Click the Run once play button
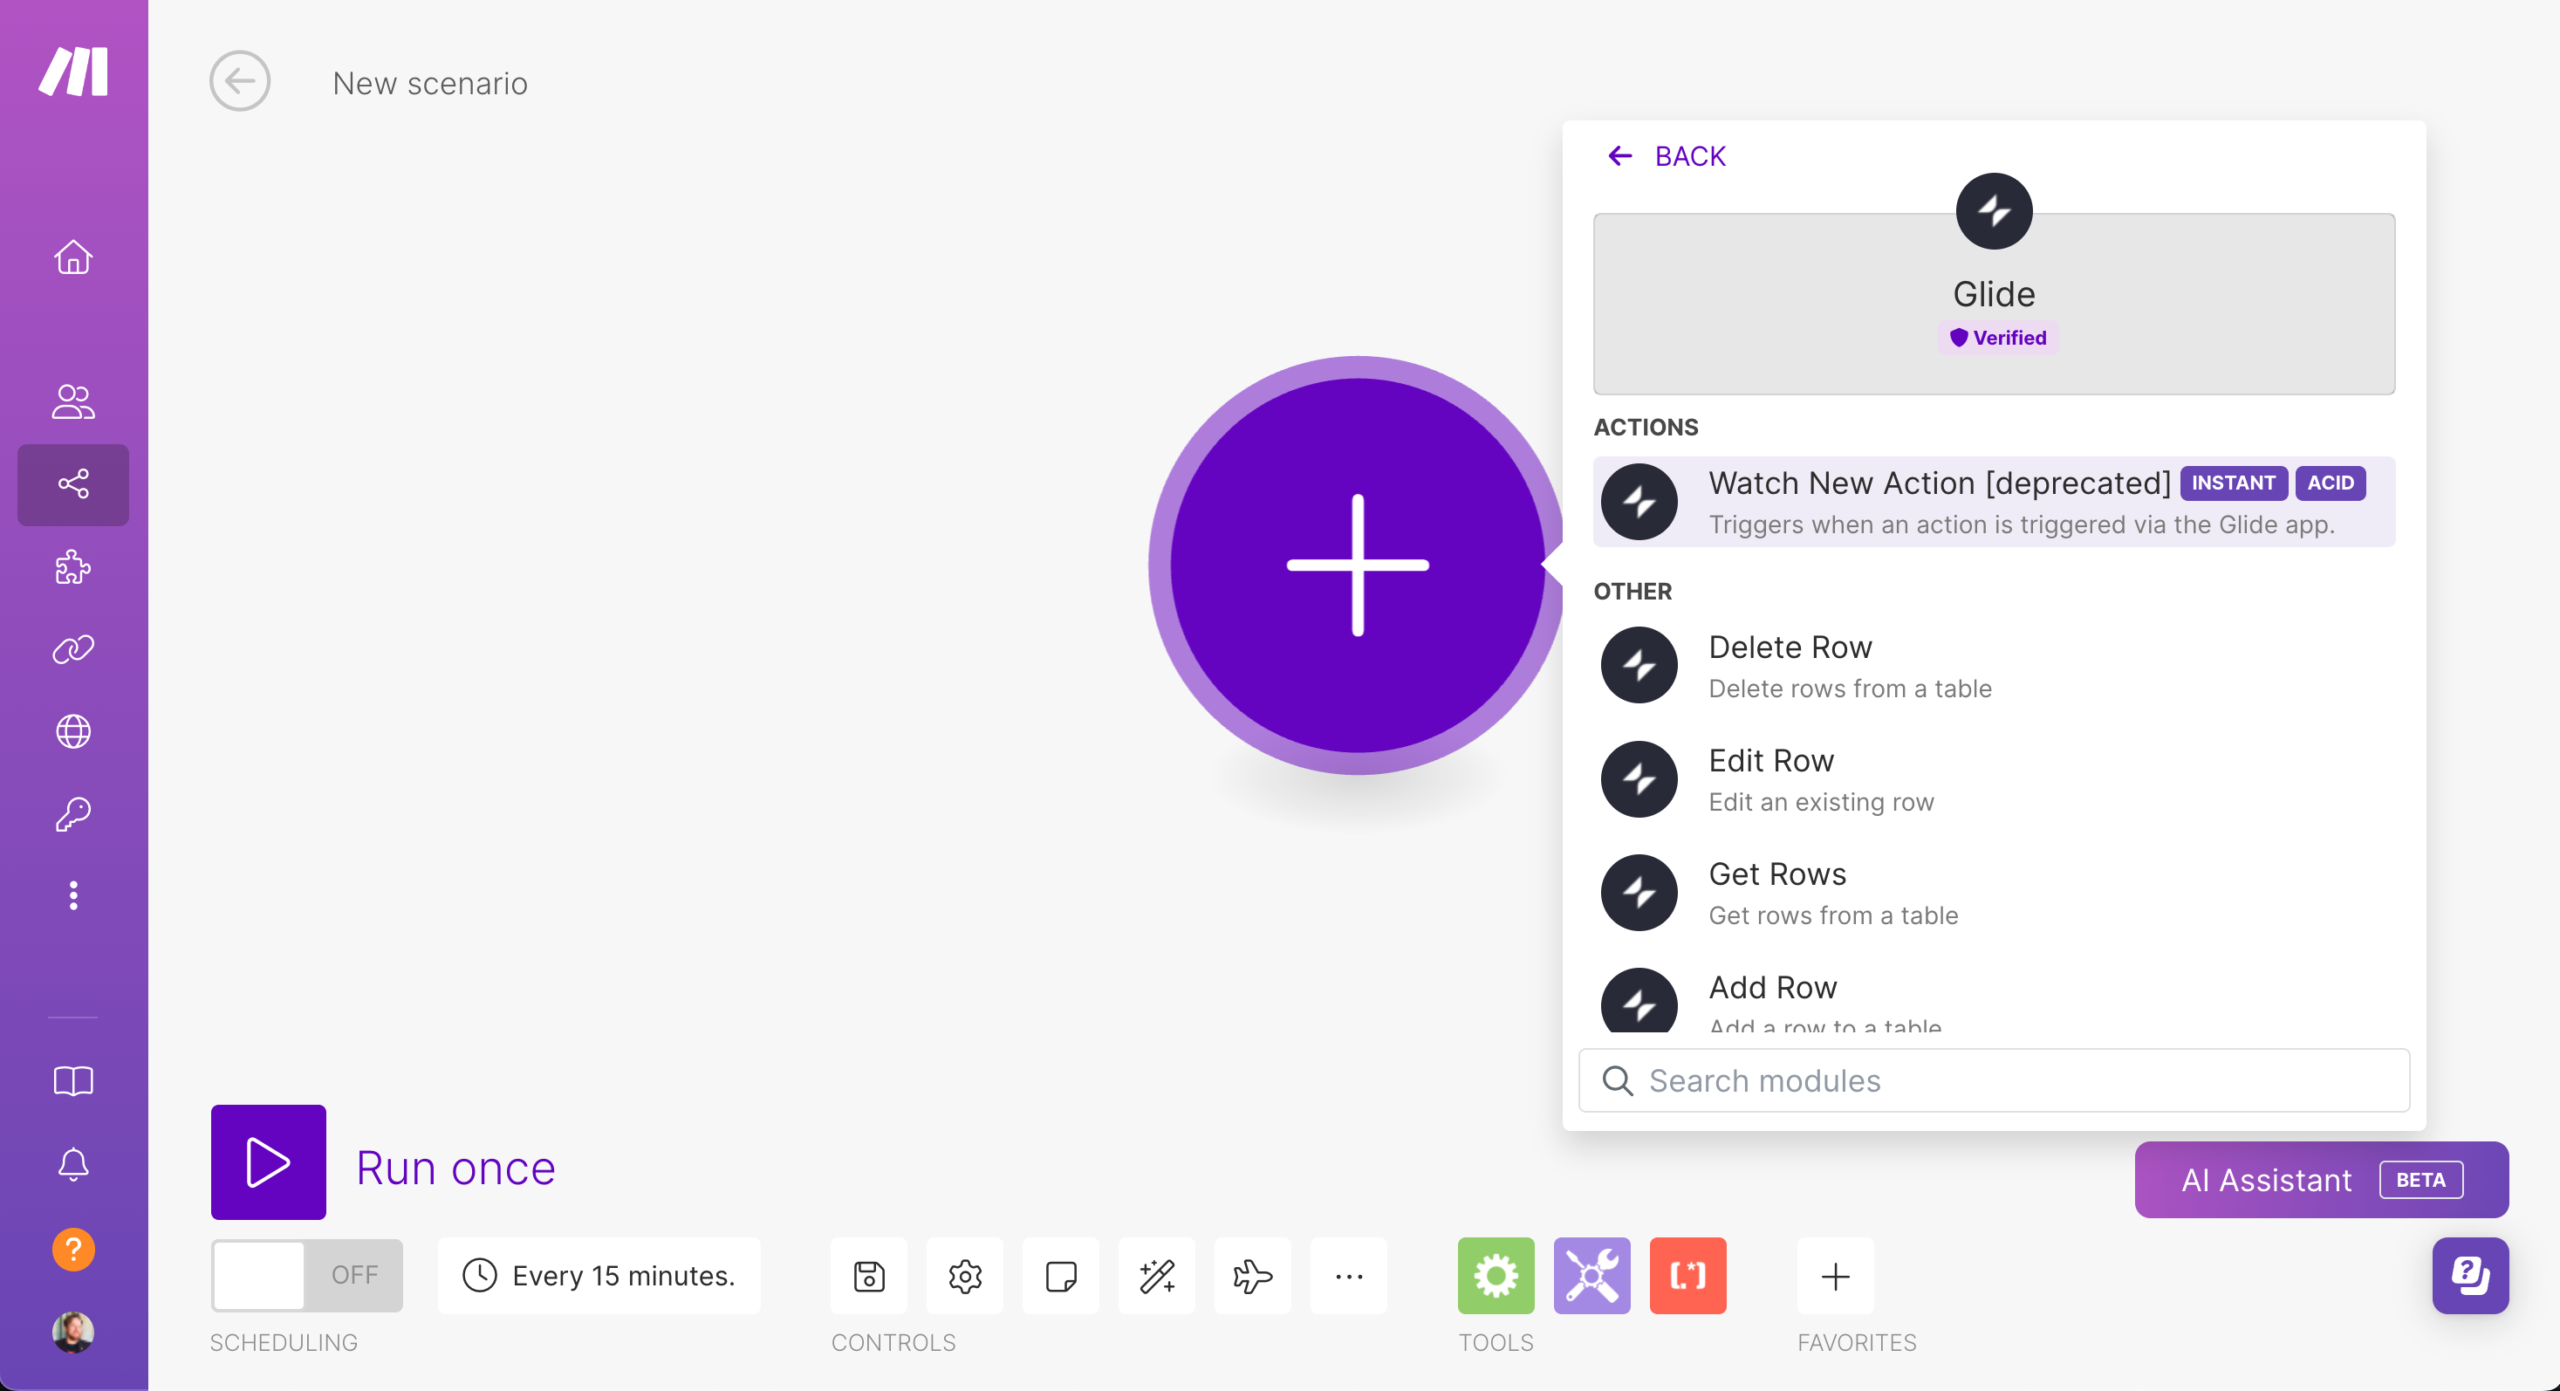Screen dimensions: 2560x1391 click(268, 1162)
